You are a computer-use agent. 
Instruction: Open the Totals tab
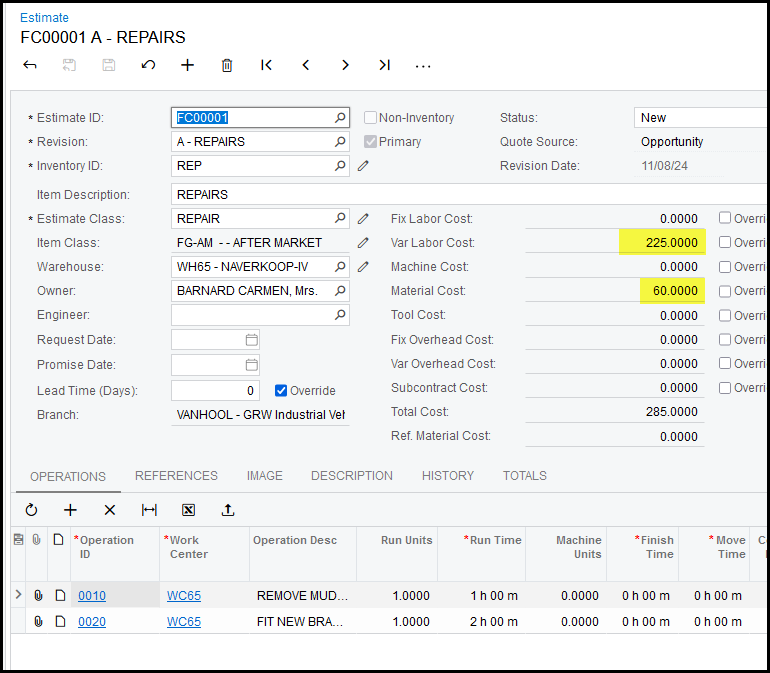click(524, 476)
